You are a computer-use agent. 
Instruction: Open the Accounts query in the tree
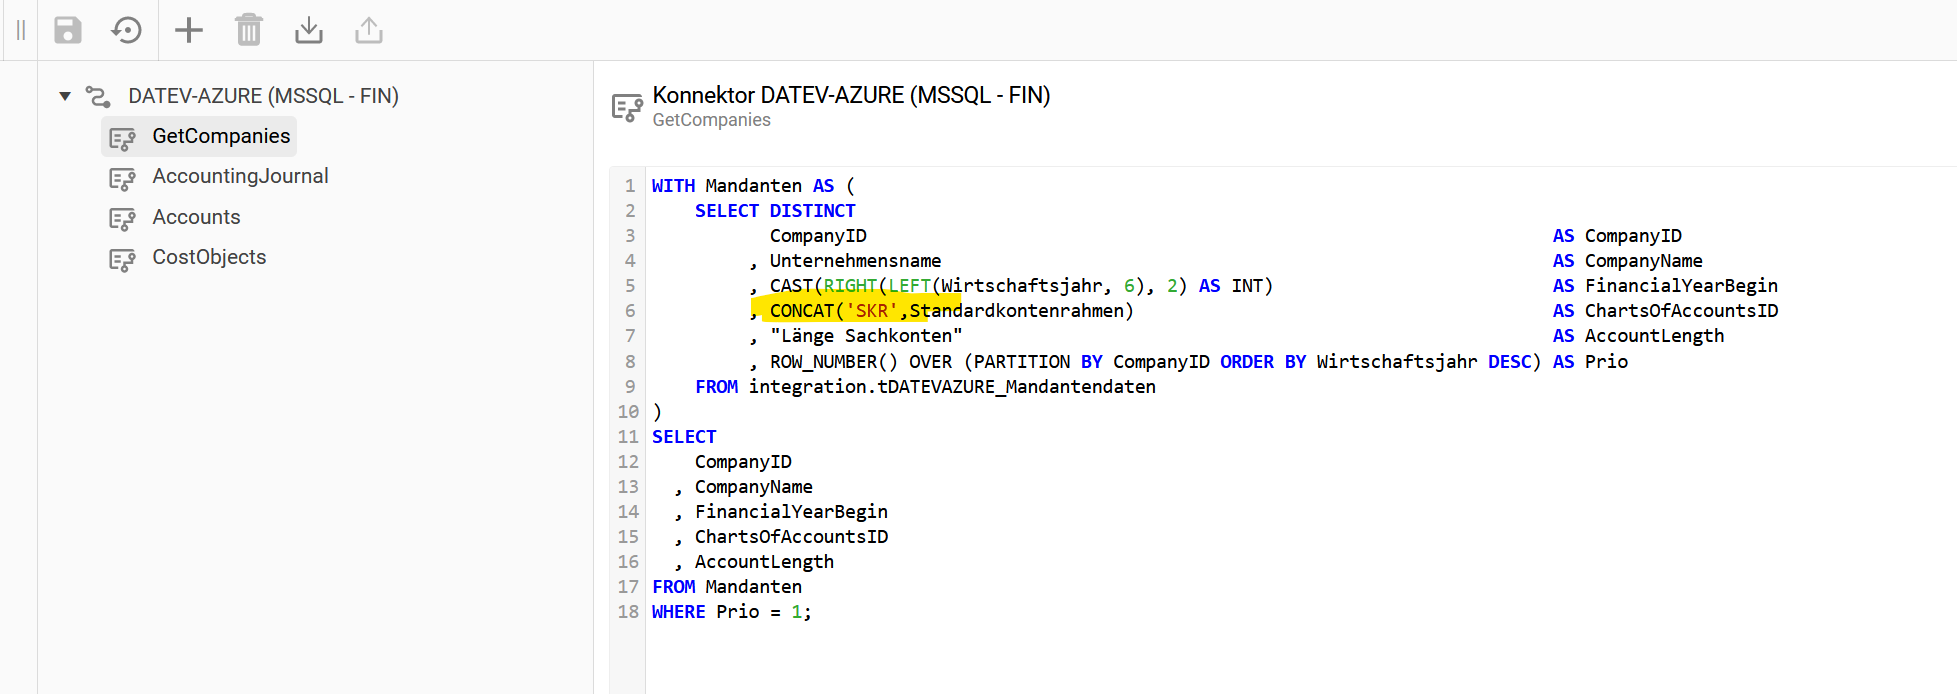pos(196,217)
